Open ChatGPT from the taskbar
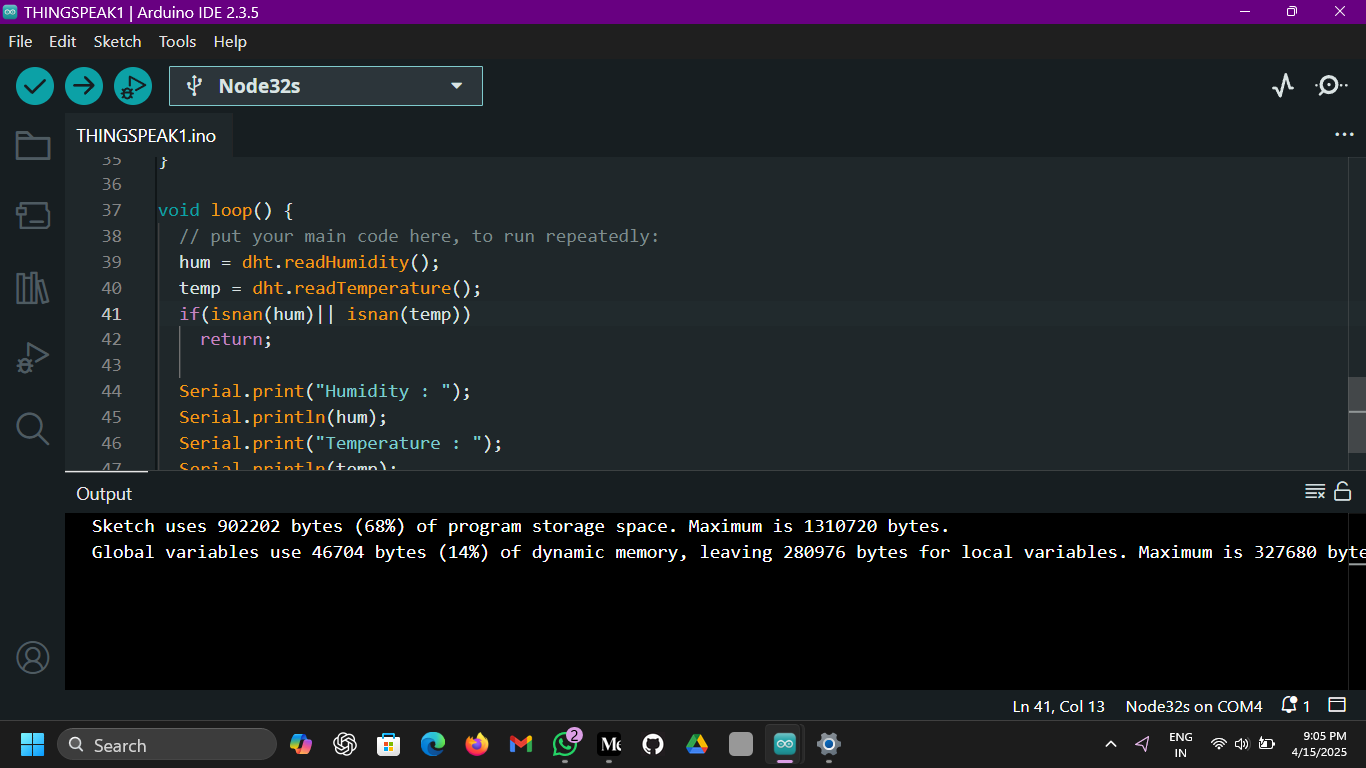This screenshot has height=768, width=1366. pyautogui.click(x=345, y=744)
